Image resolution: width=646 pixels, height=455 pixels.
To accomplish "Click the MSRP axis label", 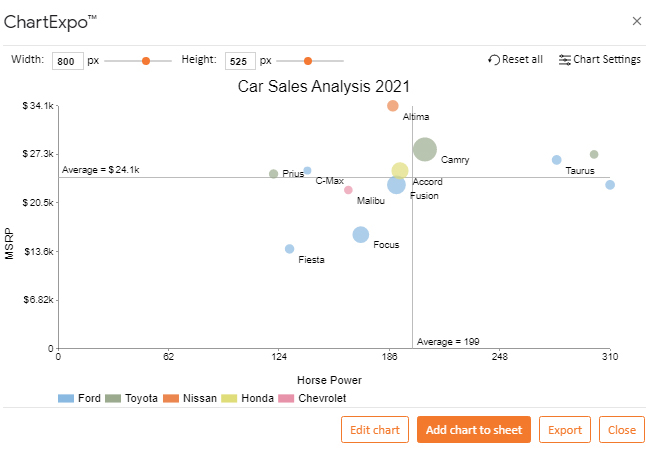I will [9, 244].
